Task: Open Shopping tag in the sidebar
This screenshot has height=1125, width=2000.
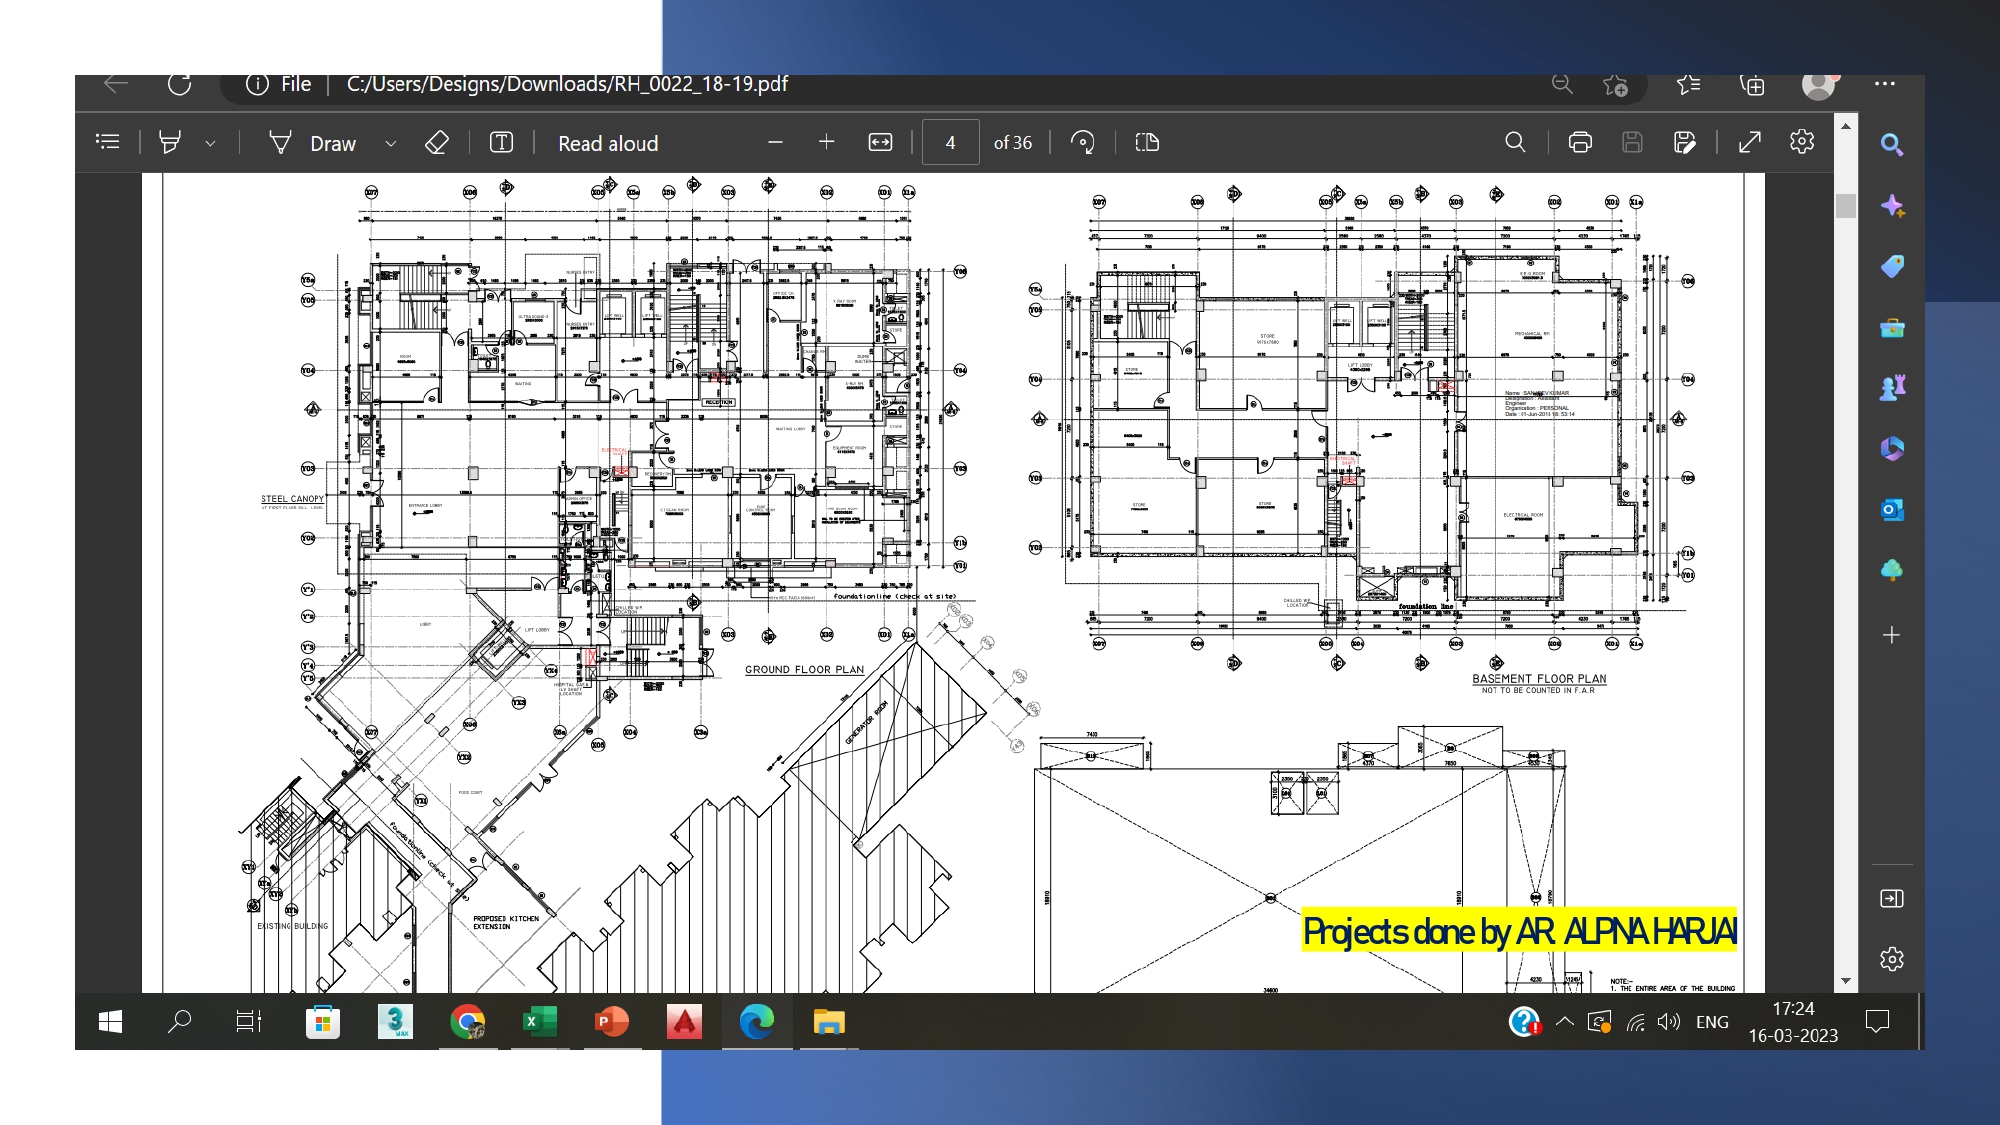Action: (1892, 266)
